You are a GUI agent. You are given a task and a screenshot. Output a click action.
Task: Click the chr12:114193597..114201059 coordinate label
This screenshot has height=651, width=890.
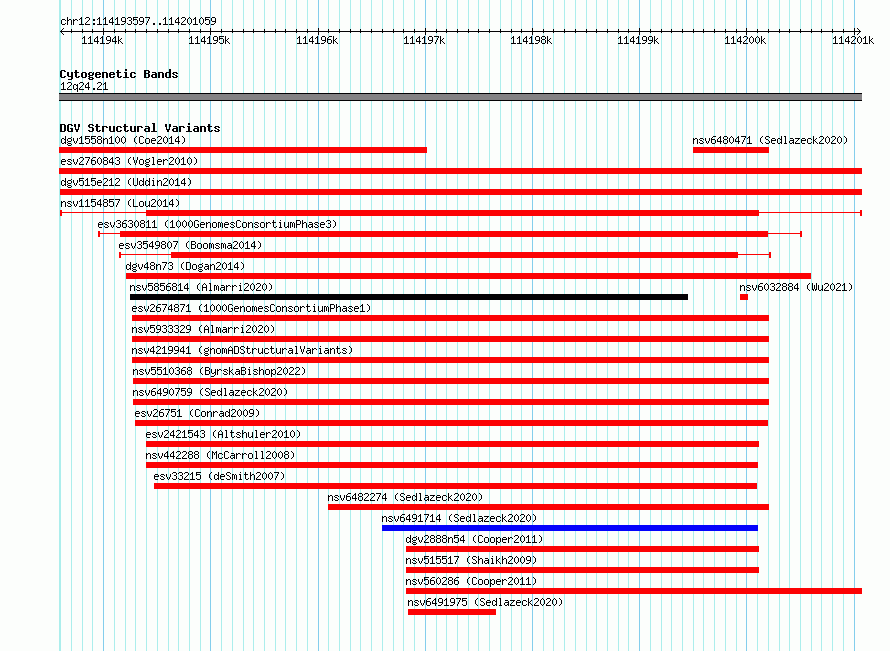tap(138, 21)
